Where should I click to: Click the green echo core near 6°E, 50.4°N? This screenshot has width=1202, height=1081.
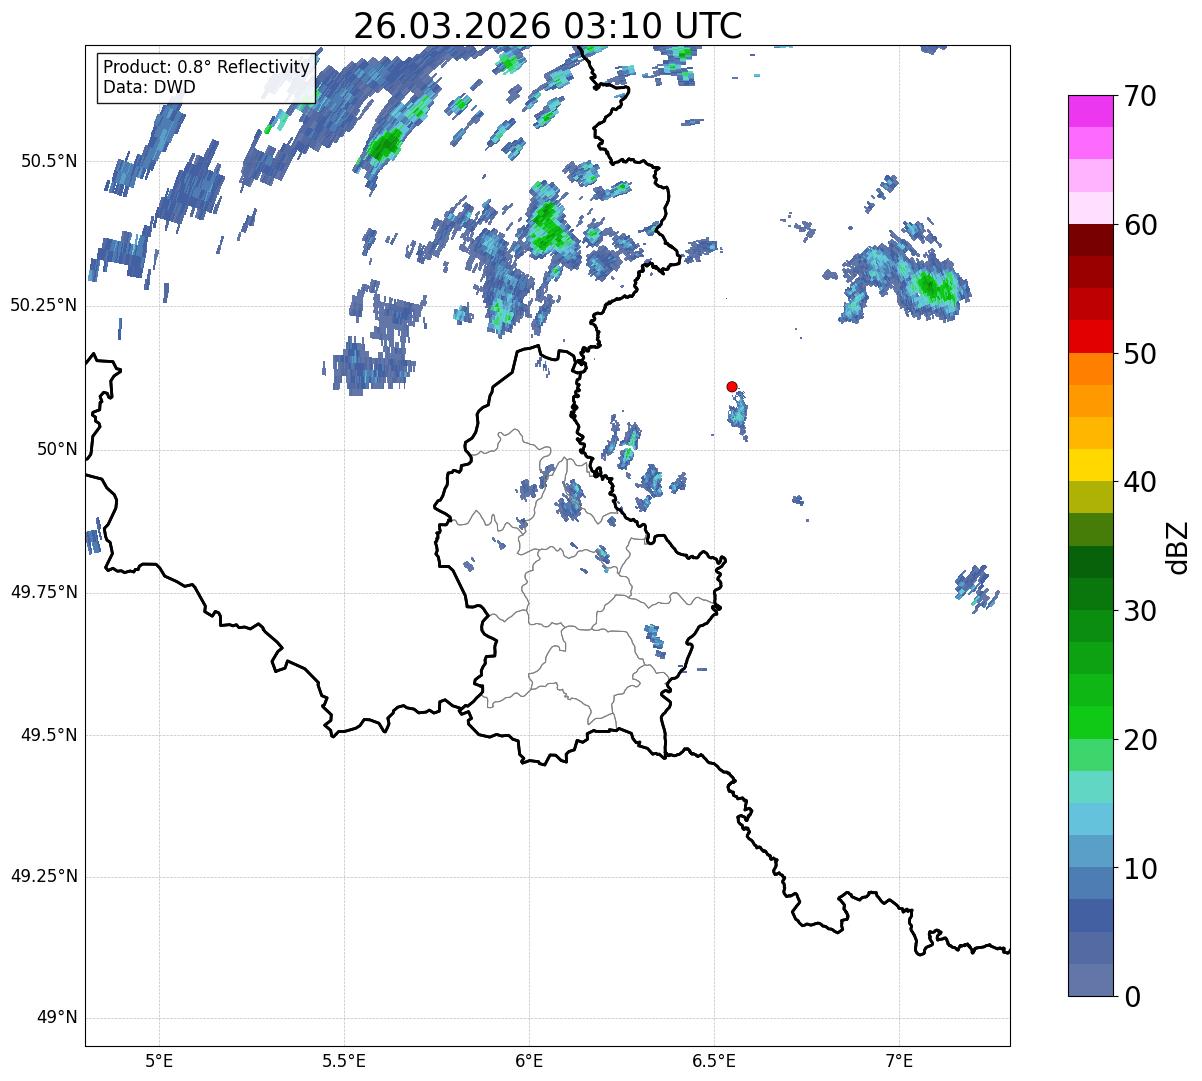pyautogui.click(x=546, y=228)
